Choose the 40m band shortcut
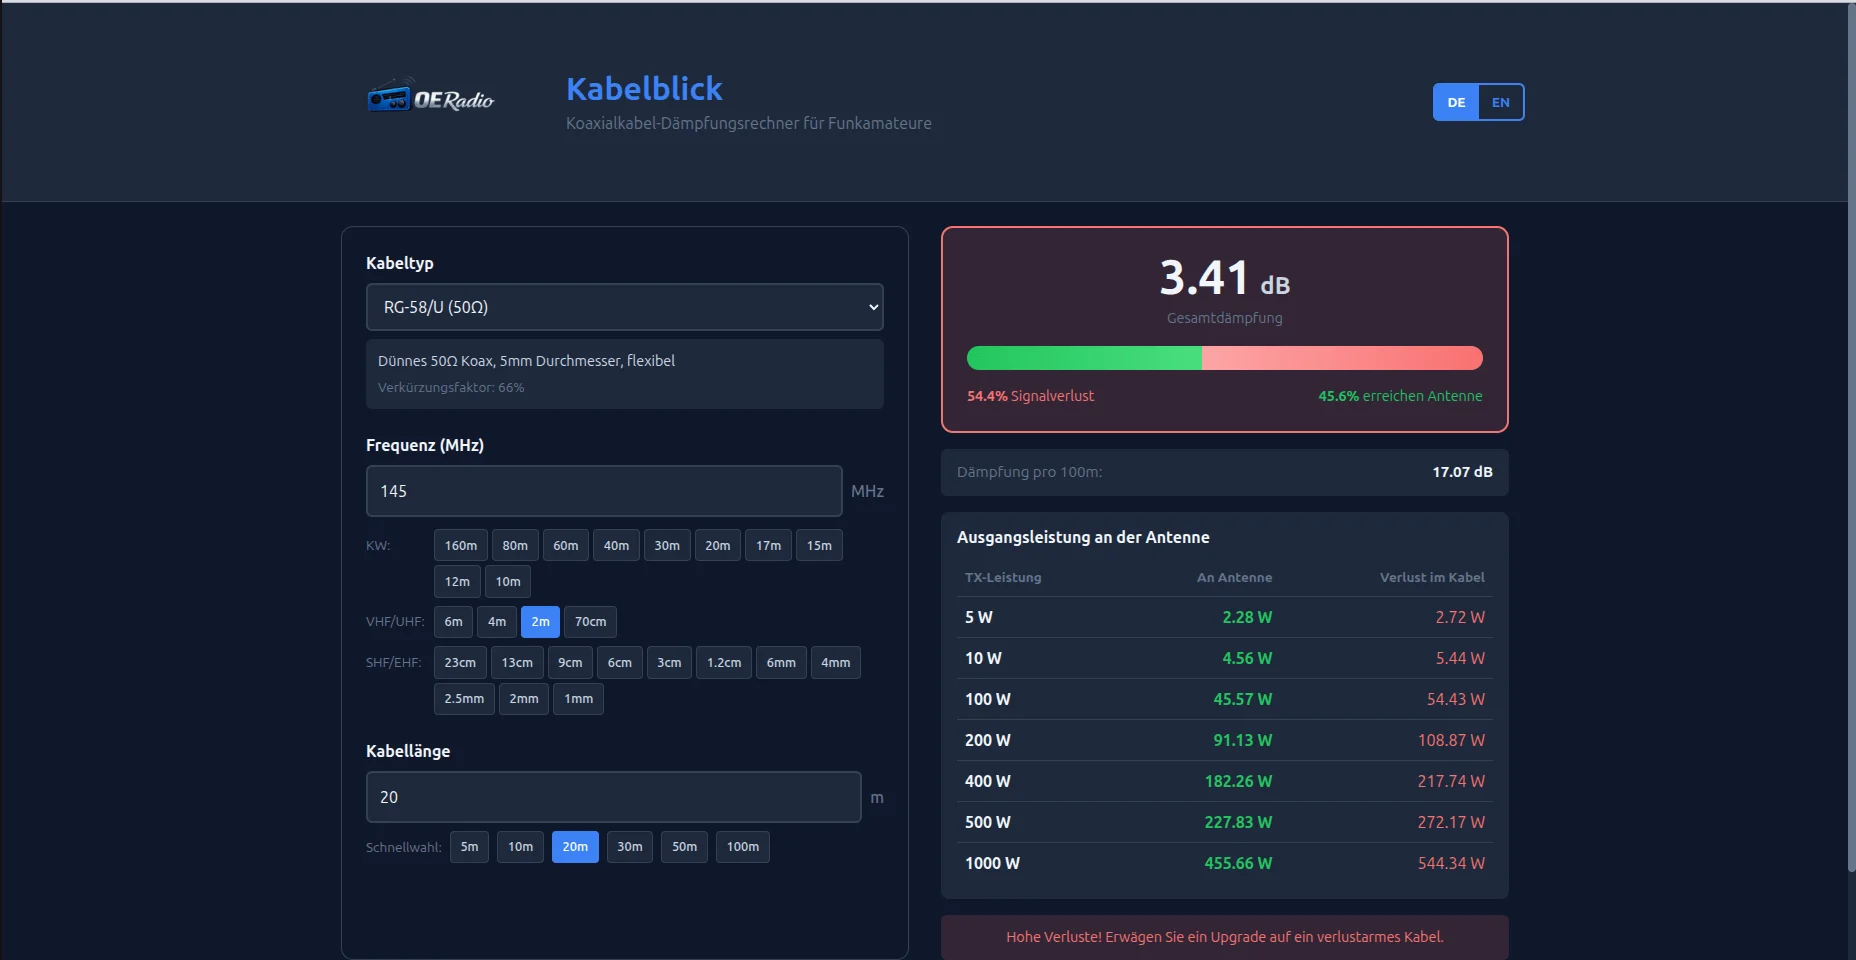1856x960 pixels. (616, 545)
